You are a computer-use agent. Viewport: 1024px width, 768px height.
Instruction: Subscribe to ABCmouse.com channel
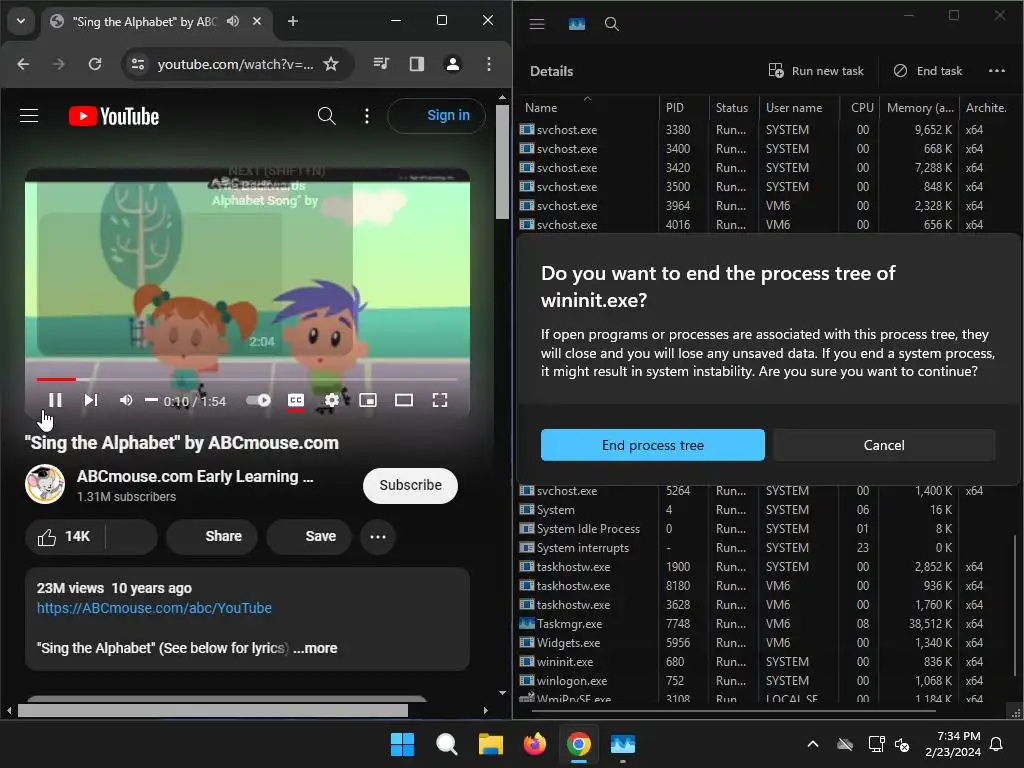(x=410, y=485)
